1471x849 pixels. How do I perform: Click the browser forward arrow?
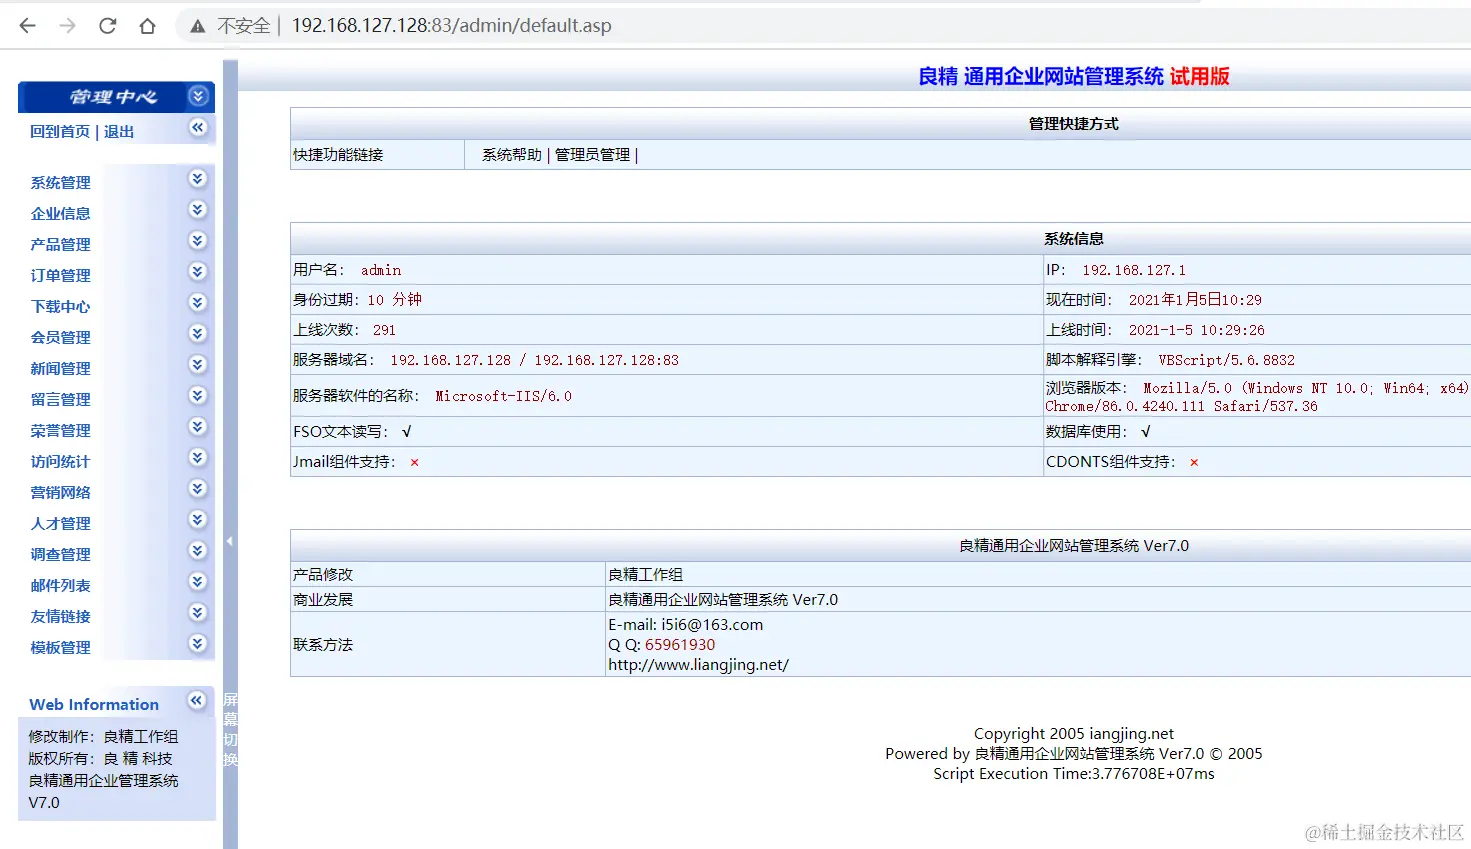tap(68, 26)
